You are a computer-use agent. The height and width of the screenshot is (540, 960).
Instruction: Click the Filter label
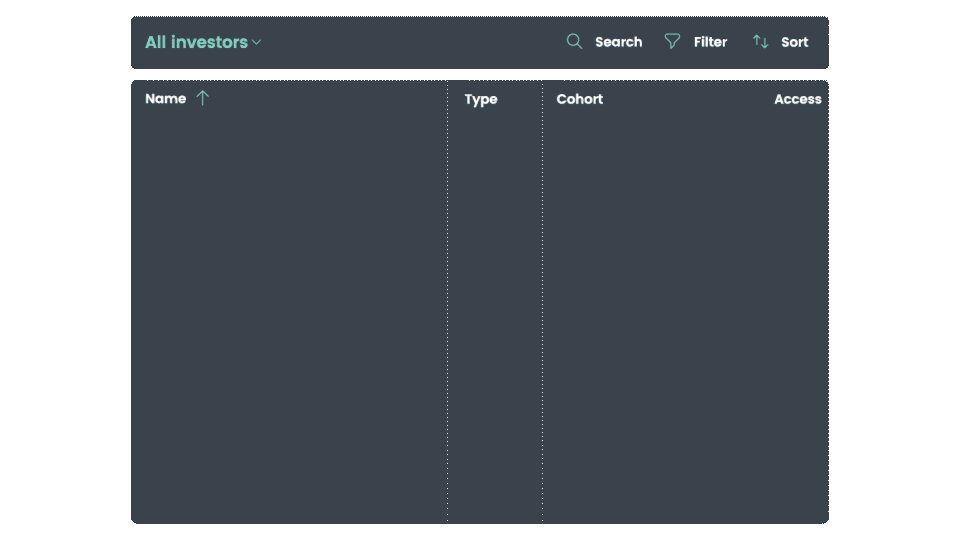pos(710,42)
